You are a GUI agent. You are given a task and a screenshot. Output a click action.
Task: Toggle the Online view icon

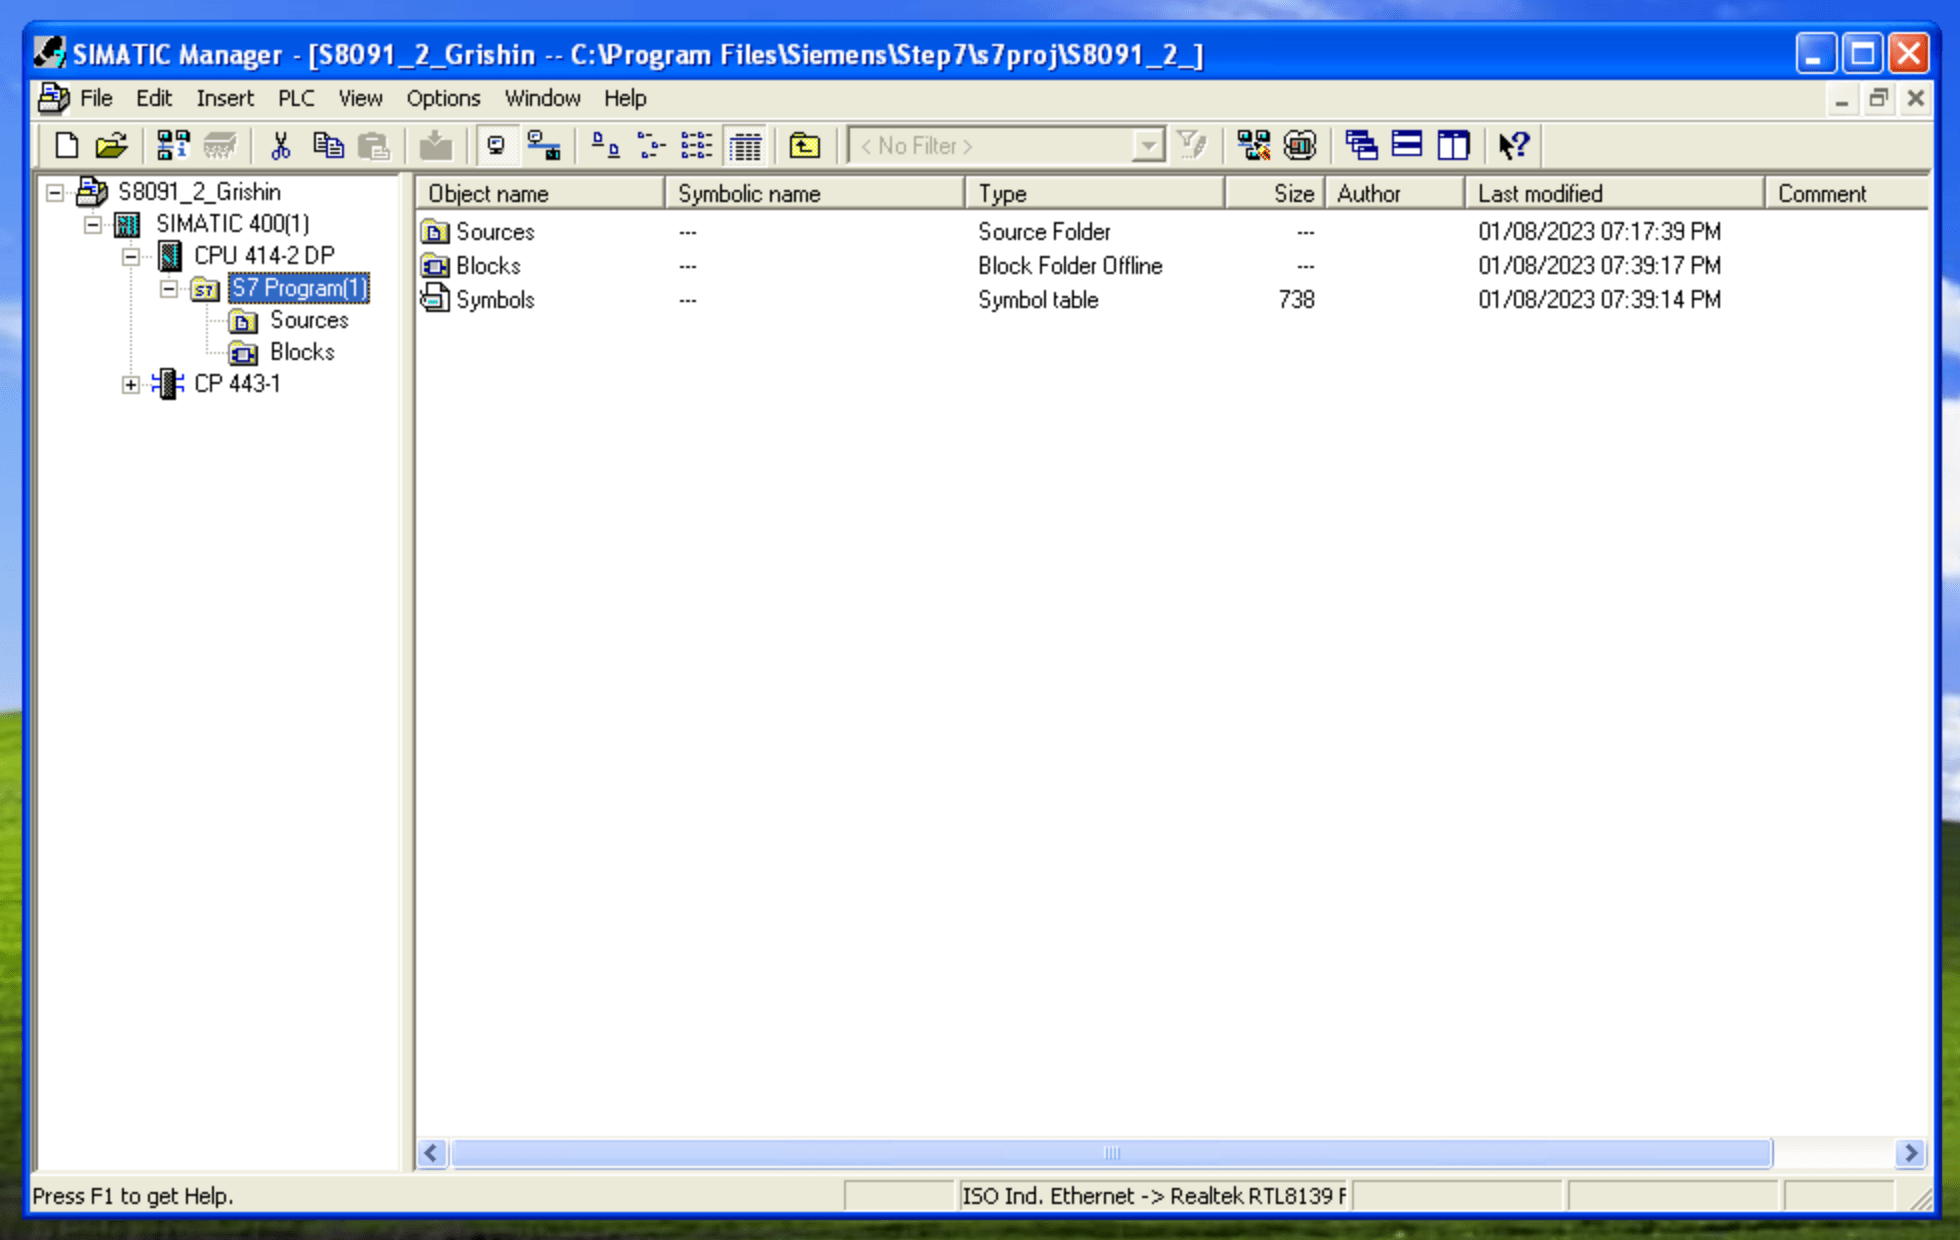tap(543, 146)
